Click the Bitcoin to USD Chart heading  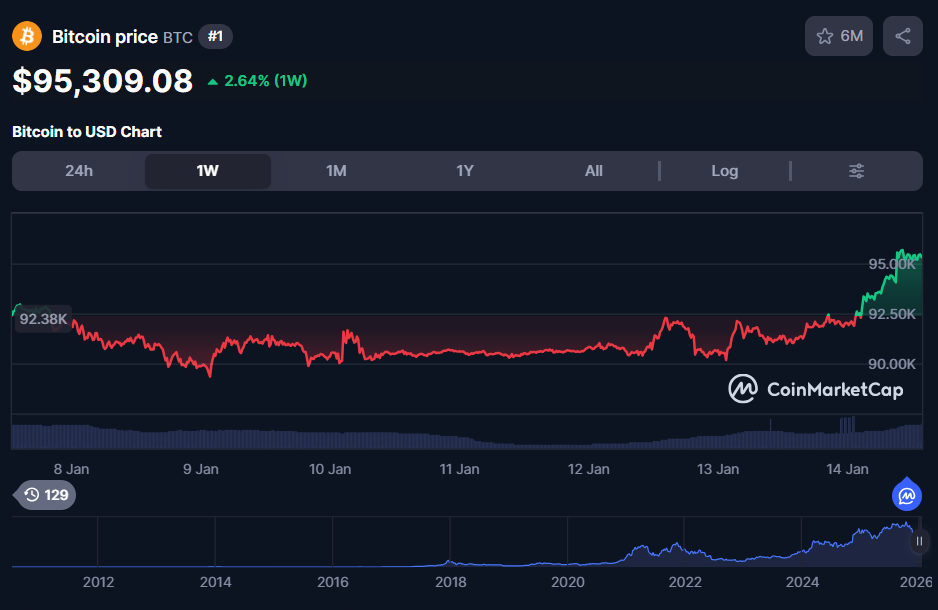click(x=87, y=132)
